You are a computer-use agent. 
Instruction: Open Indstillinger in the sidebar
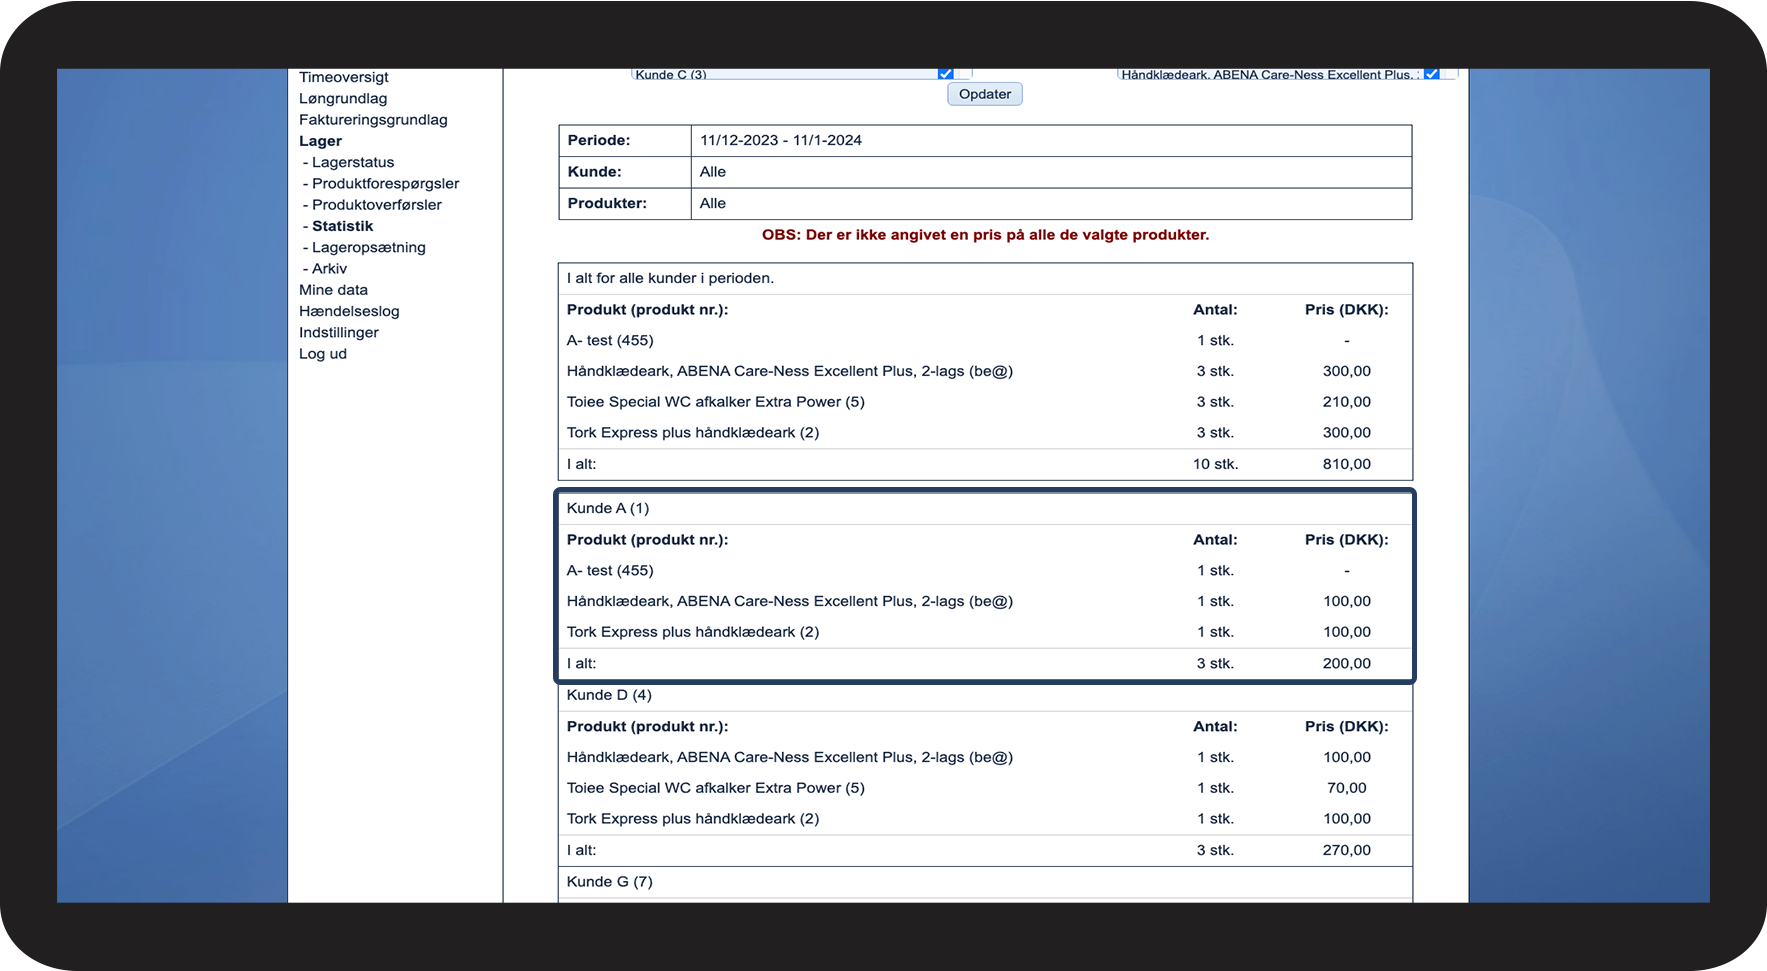point(338,333)
